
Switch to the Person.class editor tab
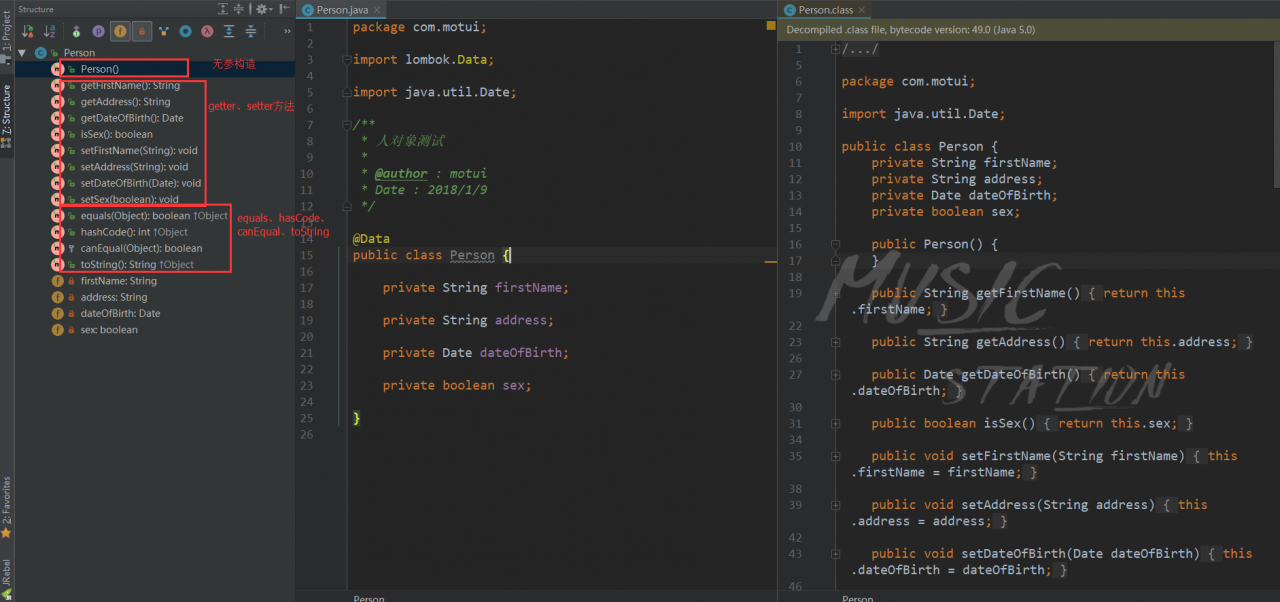coord(825,10)
